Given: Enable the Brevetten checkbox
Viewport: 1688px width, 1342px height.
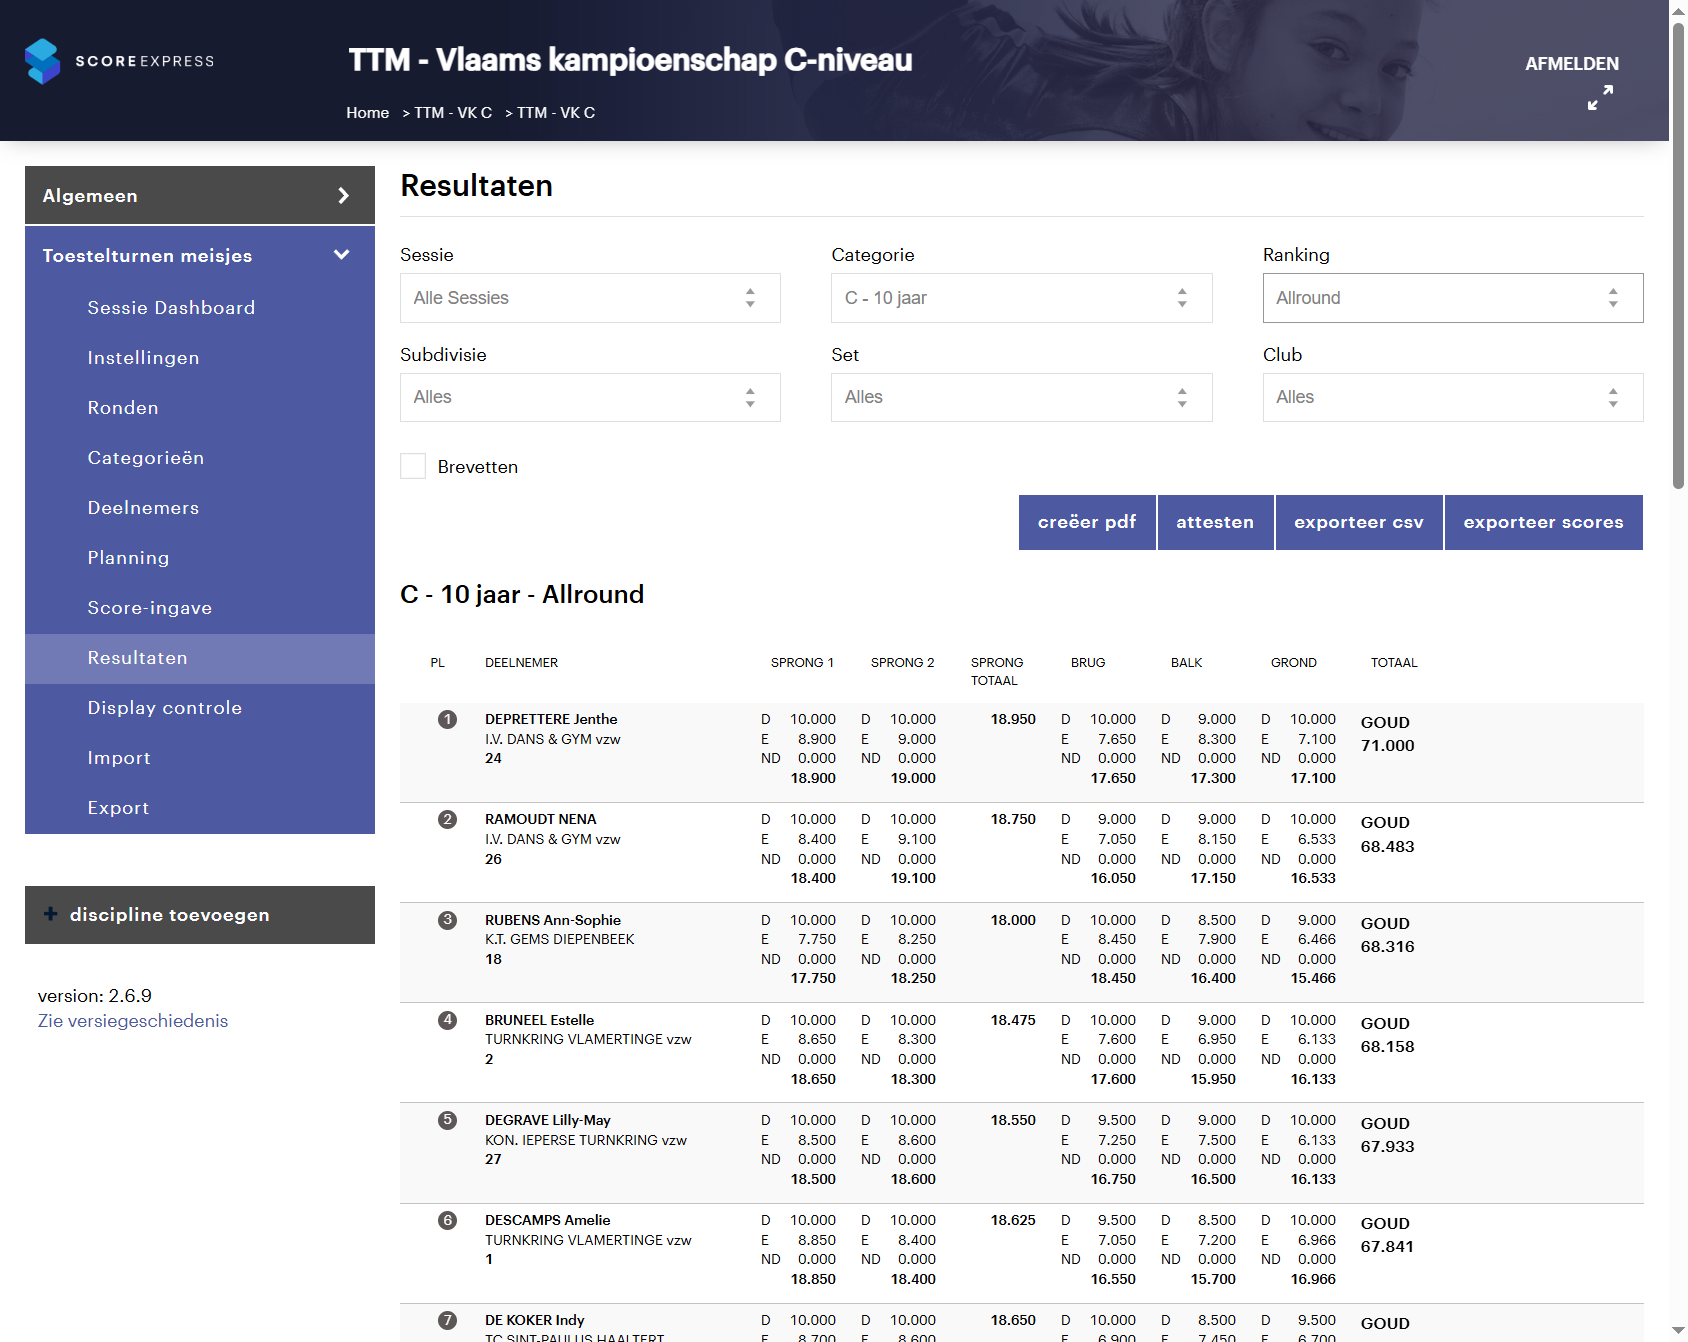Looking at the screenshot, I should pos(413,466).
